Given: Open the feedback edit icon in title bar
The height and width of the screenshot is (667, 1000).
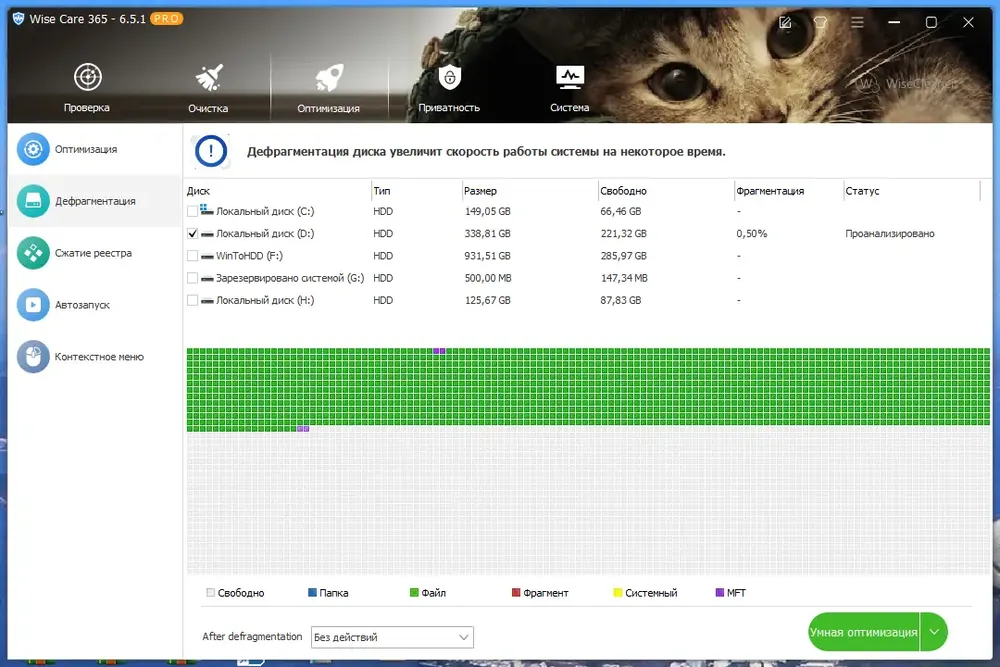Looking at the screenshot, I should coord(785,22).
